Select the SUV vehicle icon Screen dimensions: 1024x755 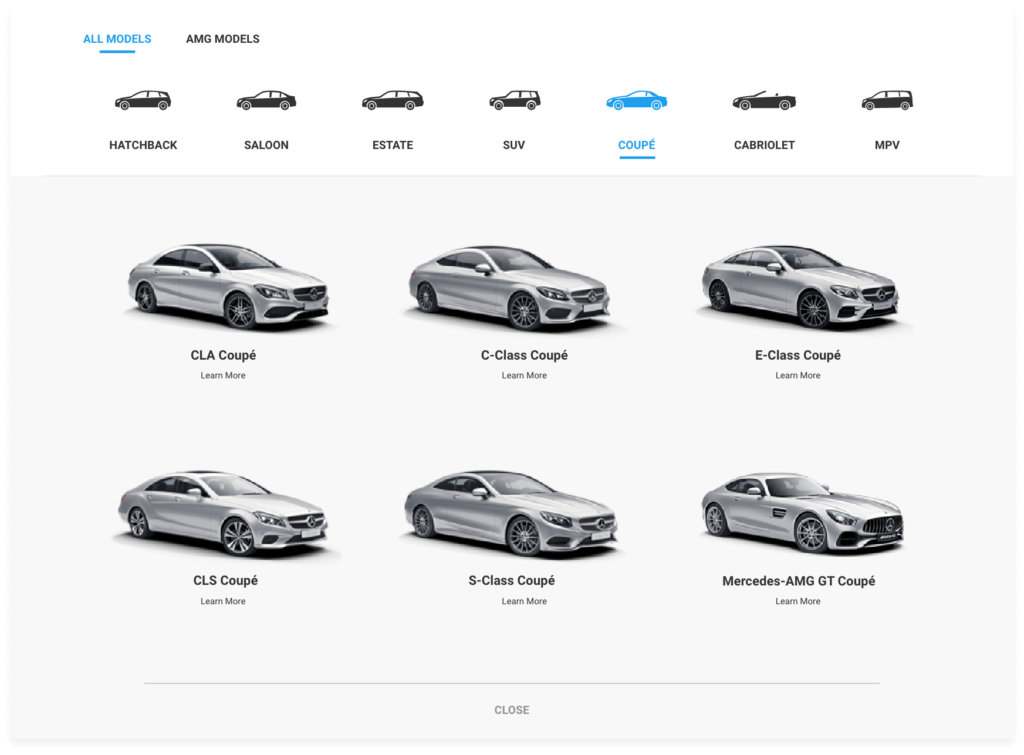click(x=514, y=100)
